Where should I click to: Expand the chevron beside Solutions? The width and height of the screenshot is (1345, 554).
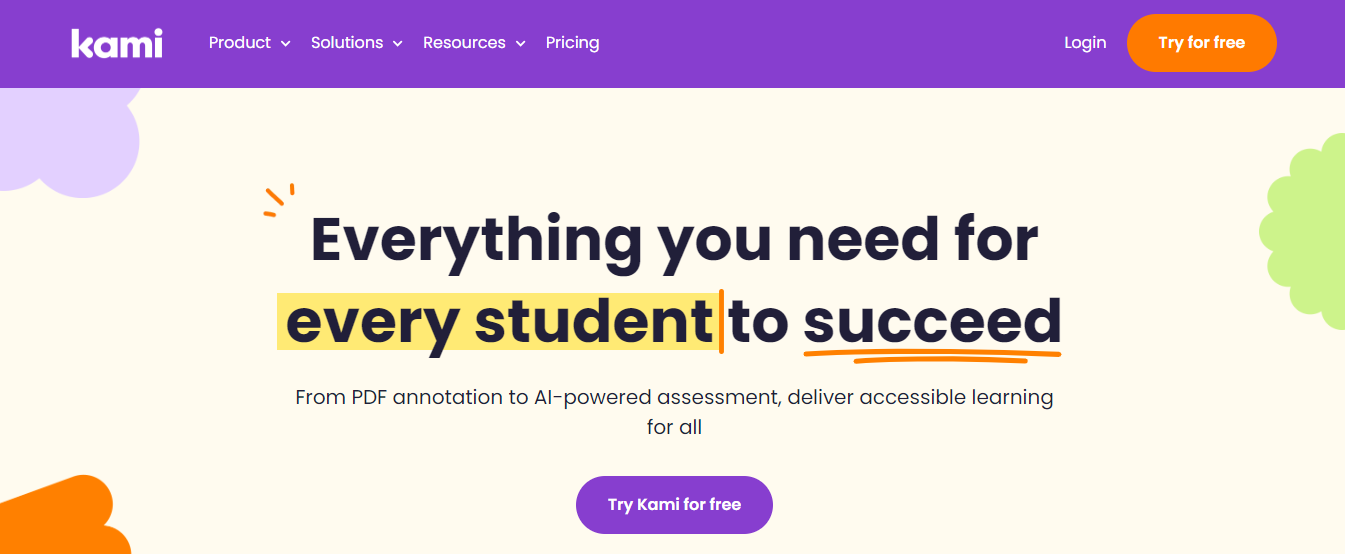(x=397, y=44)
